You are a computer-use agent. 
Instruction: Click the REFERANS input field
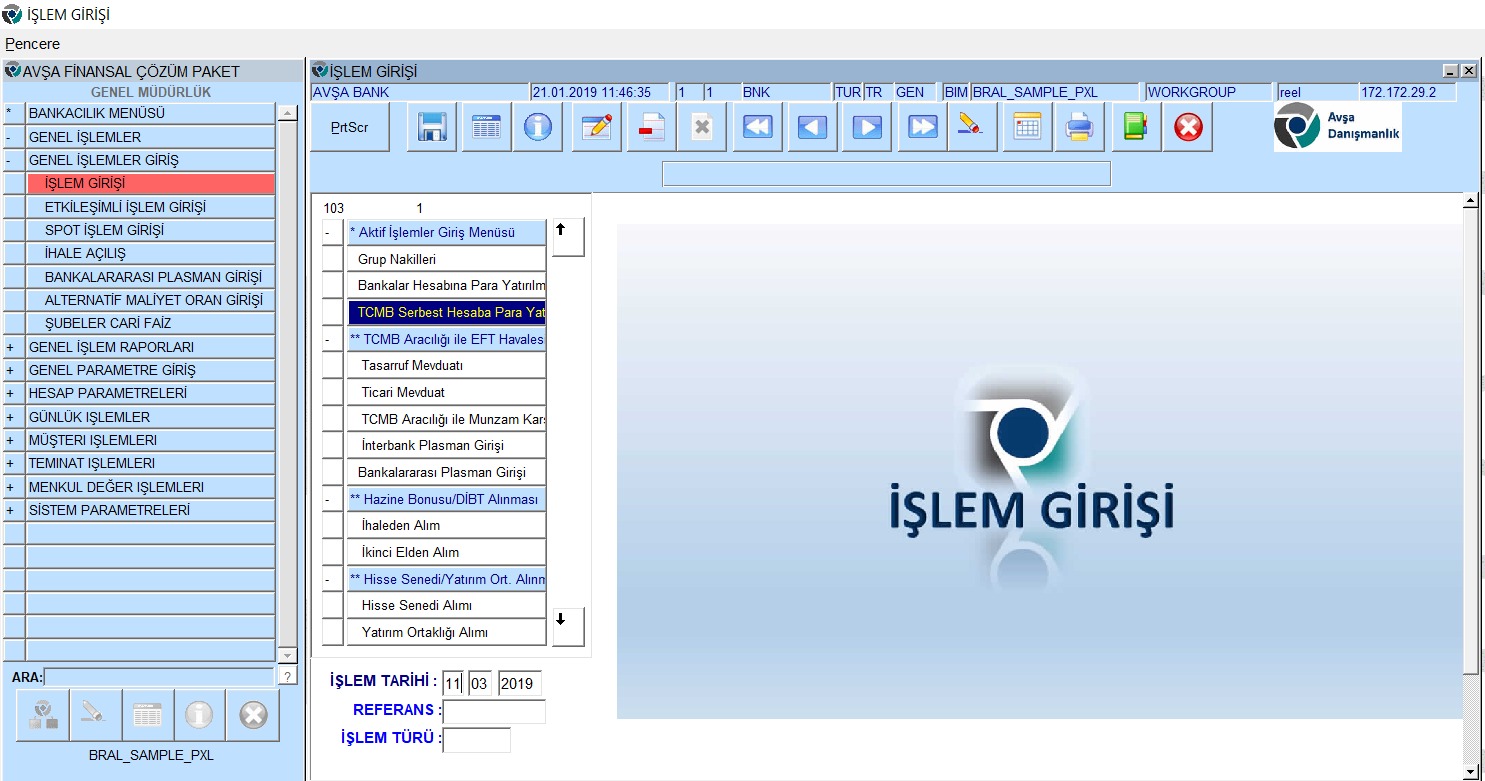pos(494,711)
